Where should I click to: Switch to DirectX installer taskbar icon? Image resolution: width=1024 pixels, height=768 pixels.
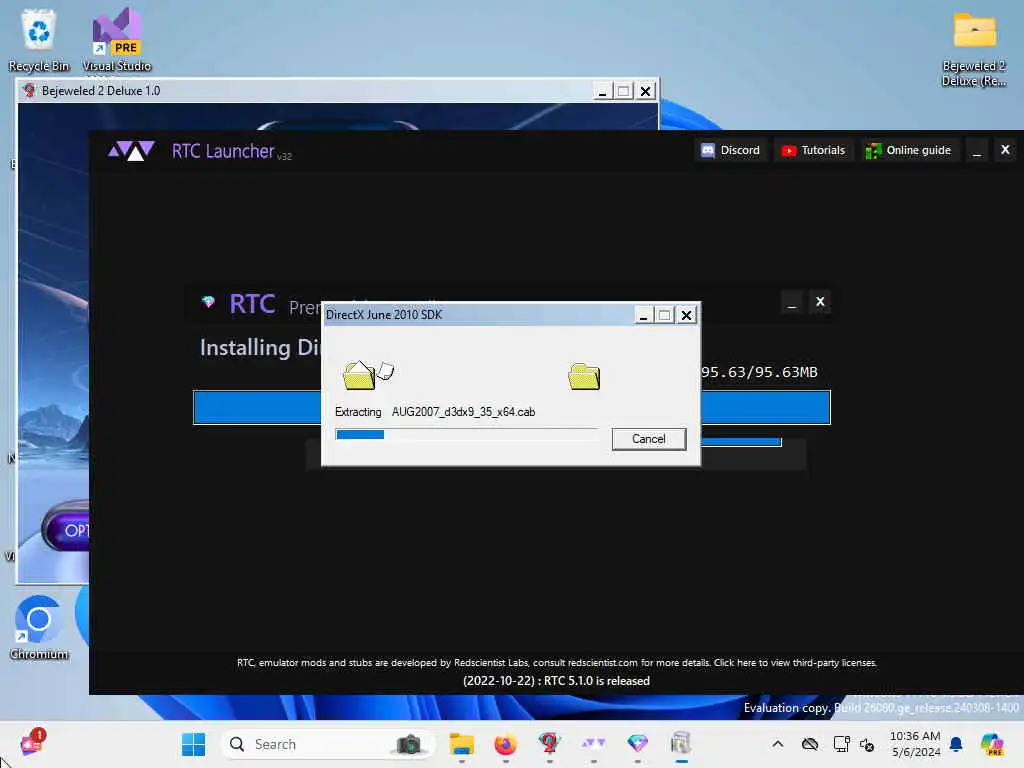point(681,744)
